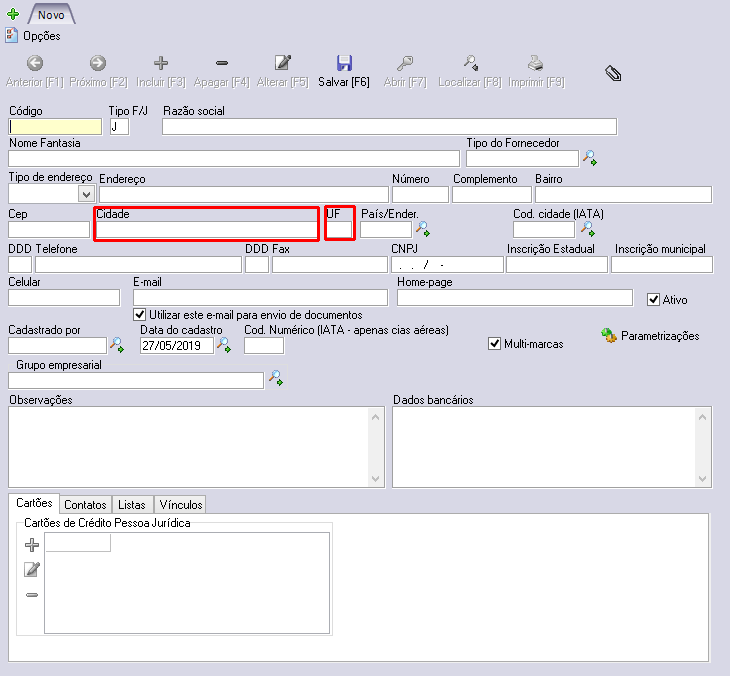The height and width of the screenshot is (676, 730).
Task: Click the Alterar [F5] edit icon
Action: (283, 62)
